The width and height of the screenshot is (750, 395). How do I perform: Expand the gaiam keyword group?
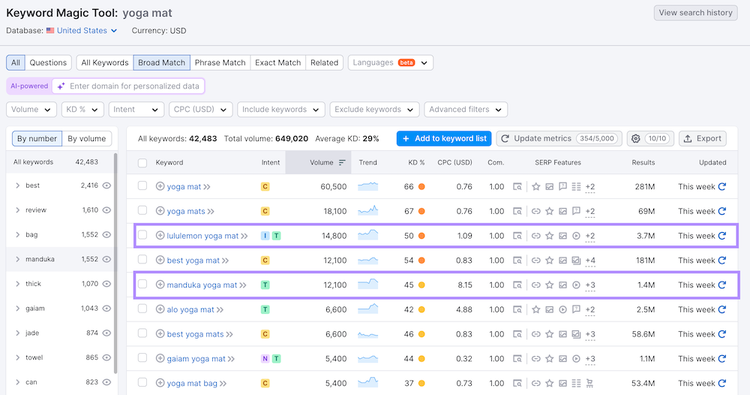point(18,308)
